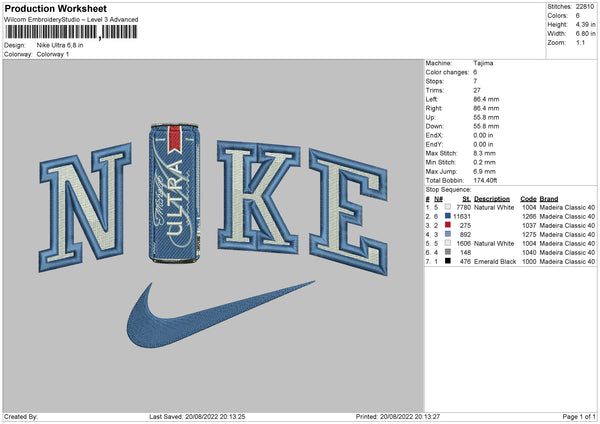This screenshot has width=600, height=424.
Task: Click the 'Colorway 1' value
Action: pyautogui.click(x=53, y=54)
